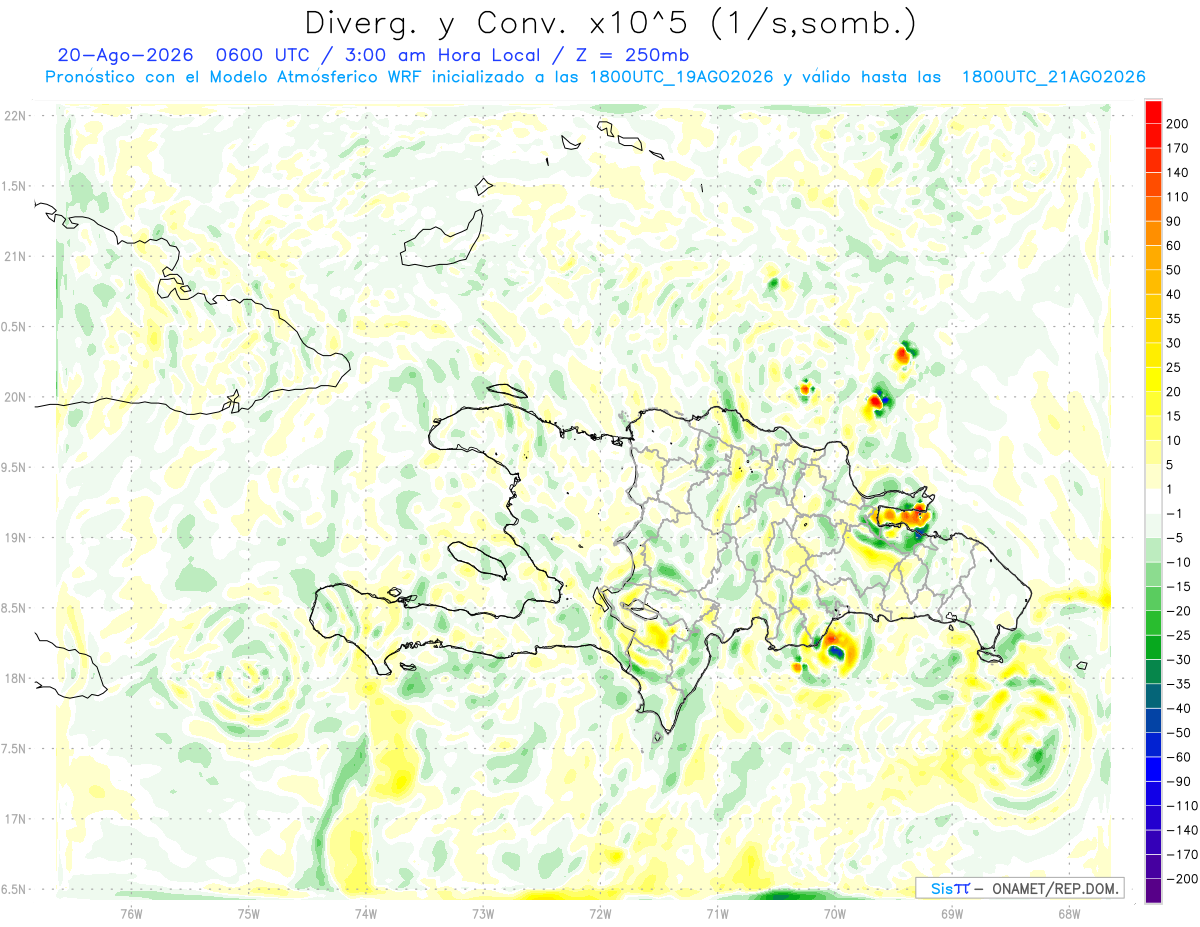Click the positive '25' value on the color scale

(1174, 367)
